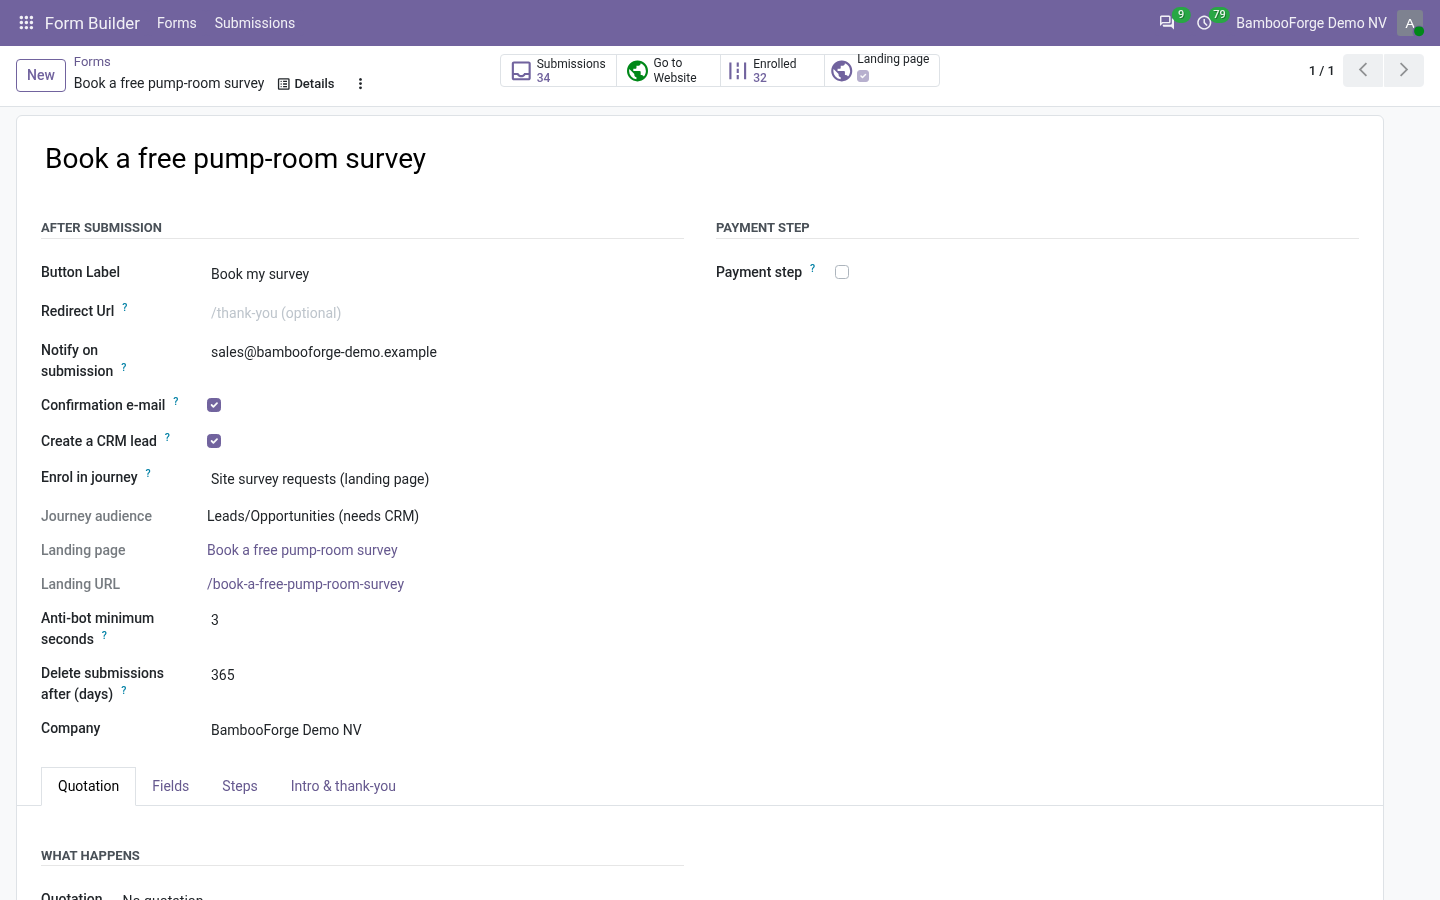Go to the next record arrow

1403,70
